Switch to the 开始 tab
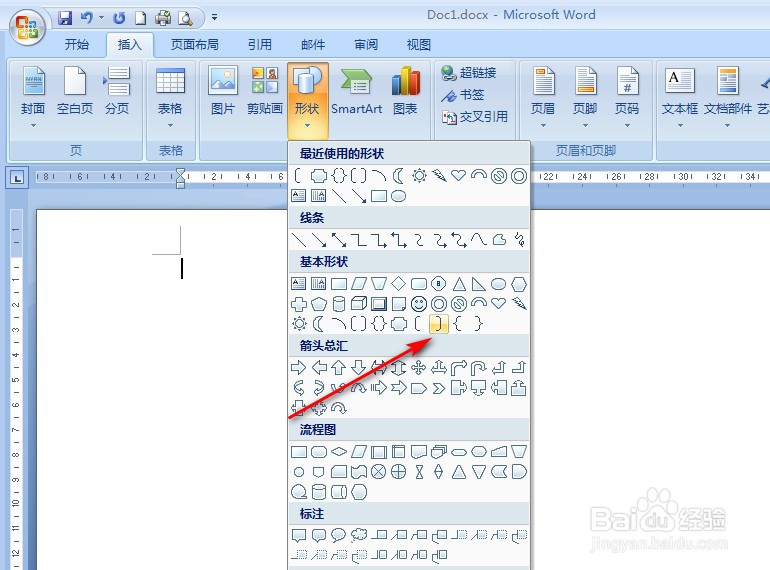This screenshot has width=770, height=570. coord(77,45)
